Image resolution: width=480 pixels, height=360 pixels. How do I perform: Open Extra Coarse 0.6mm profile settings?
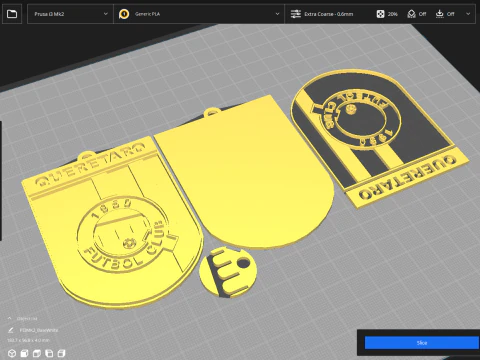(x=328, y=14)
